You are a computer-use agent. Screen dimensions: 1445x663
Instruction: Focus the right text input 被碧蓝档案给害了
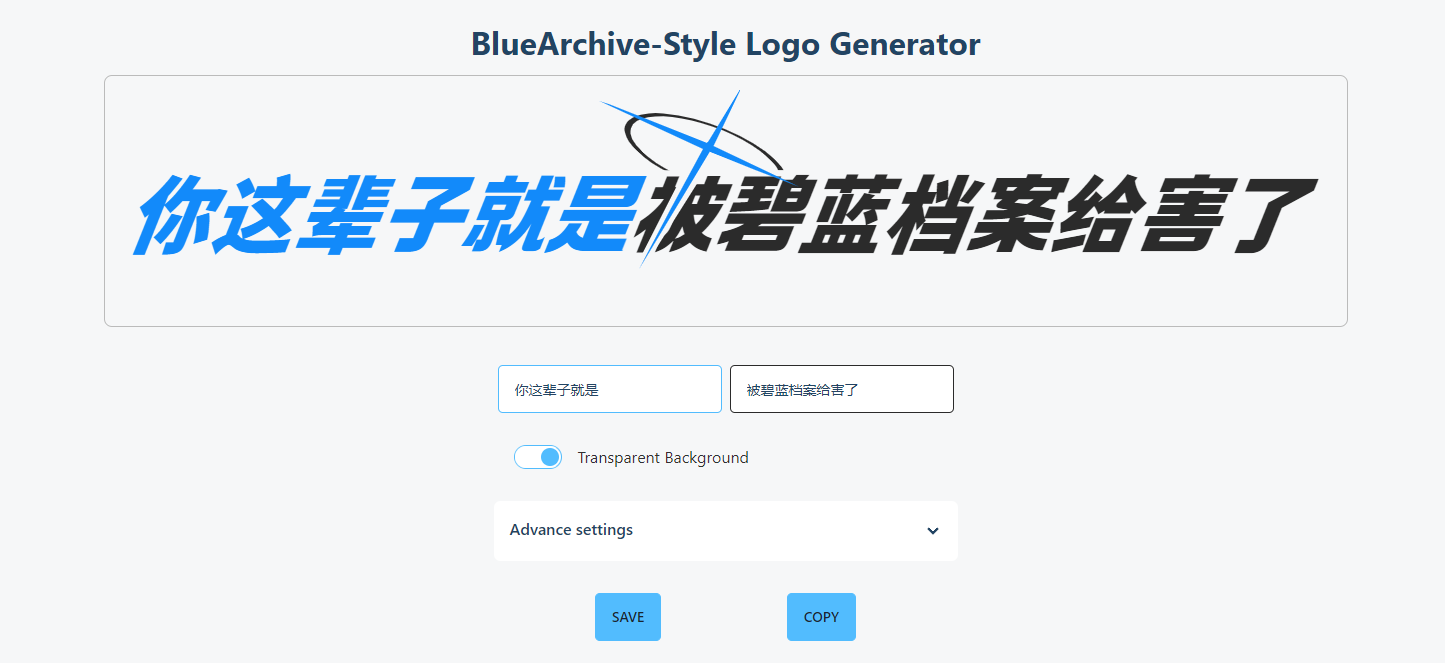[x=842, y=389]
